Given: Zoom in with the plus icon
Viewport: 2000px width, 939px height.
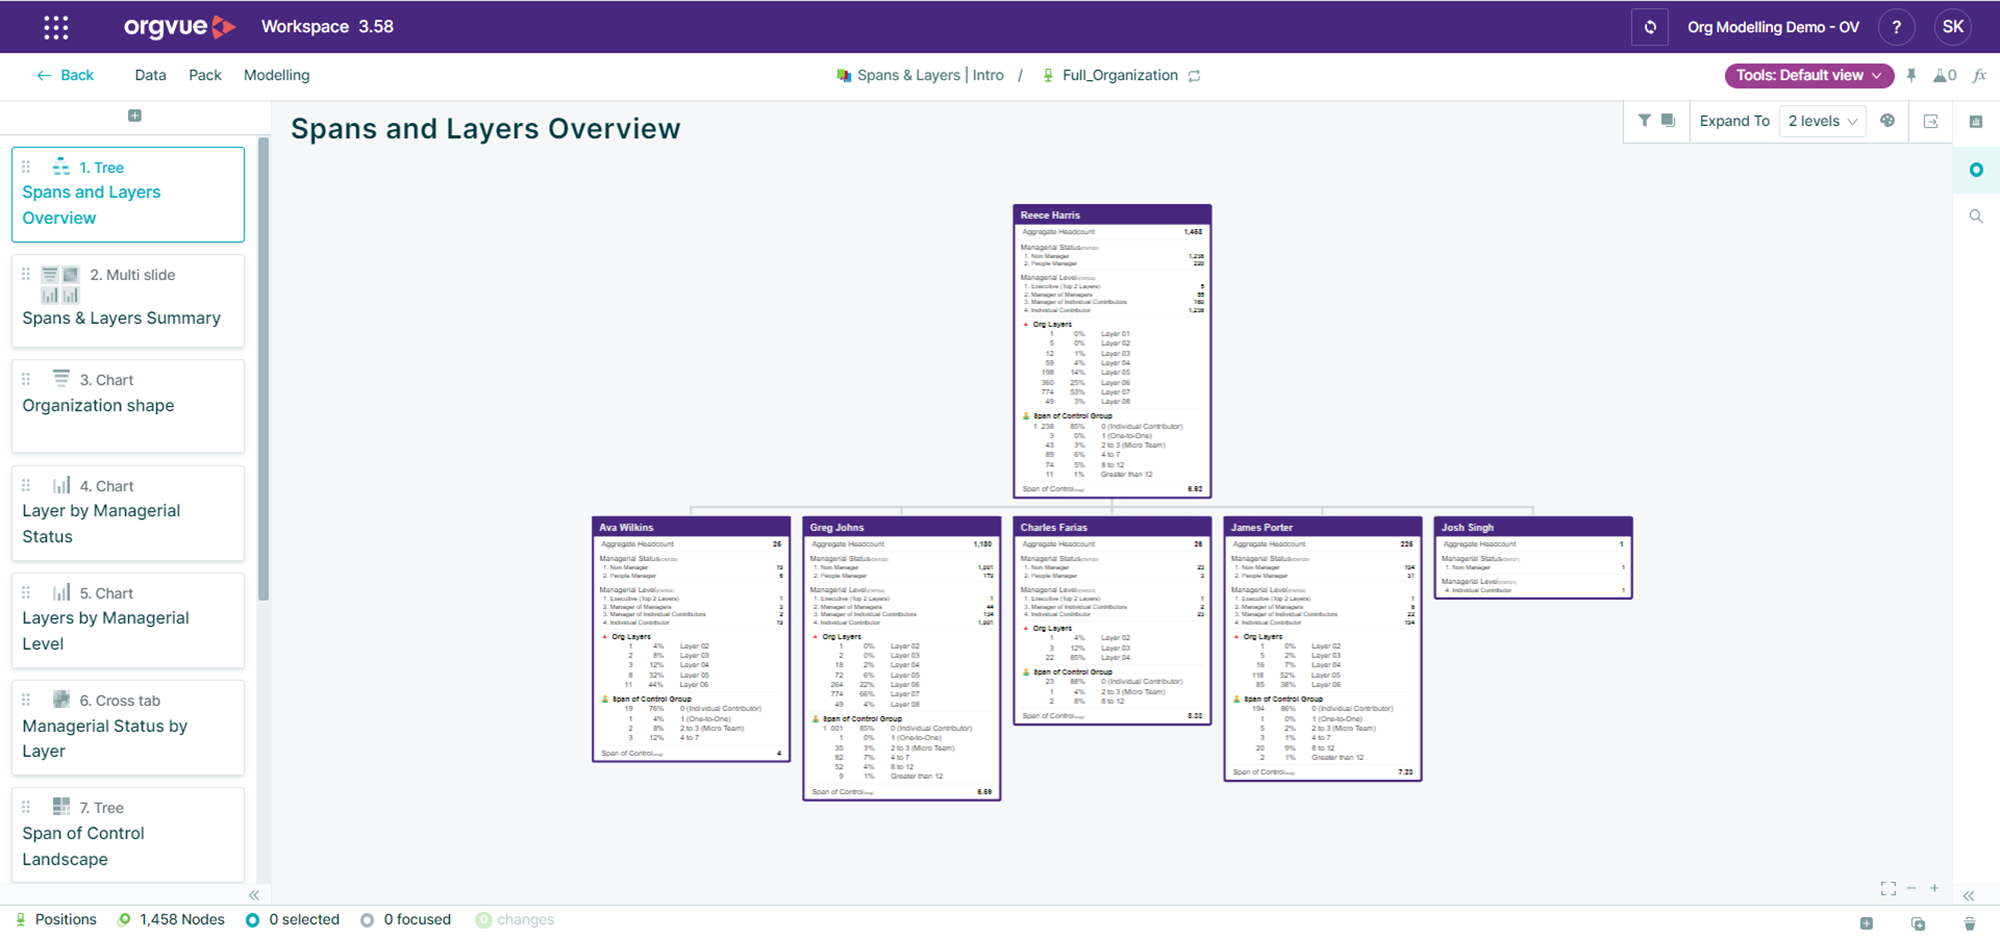Looking at the screenshot, I should pyautogui.click(x=1935, y=888).
